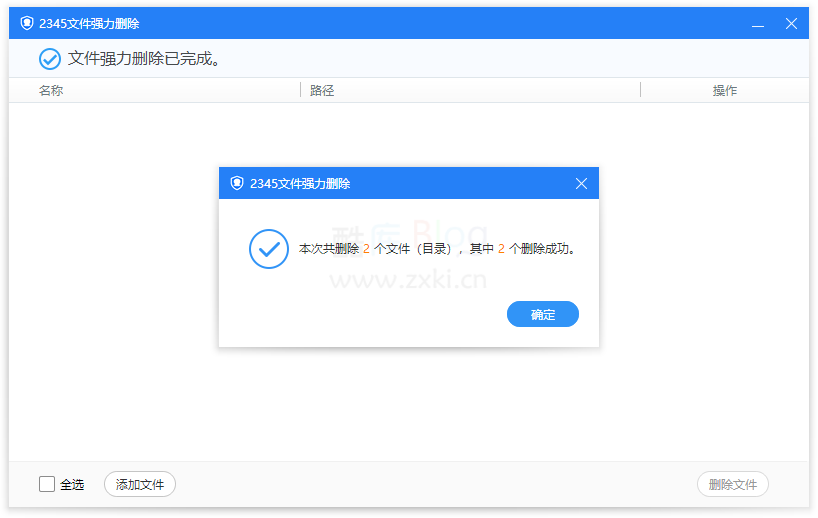The height and width of the screenshot is (518, 818).
Task: Click the 本次共删除 result message text
Action: click(x=437, y=249)
